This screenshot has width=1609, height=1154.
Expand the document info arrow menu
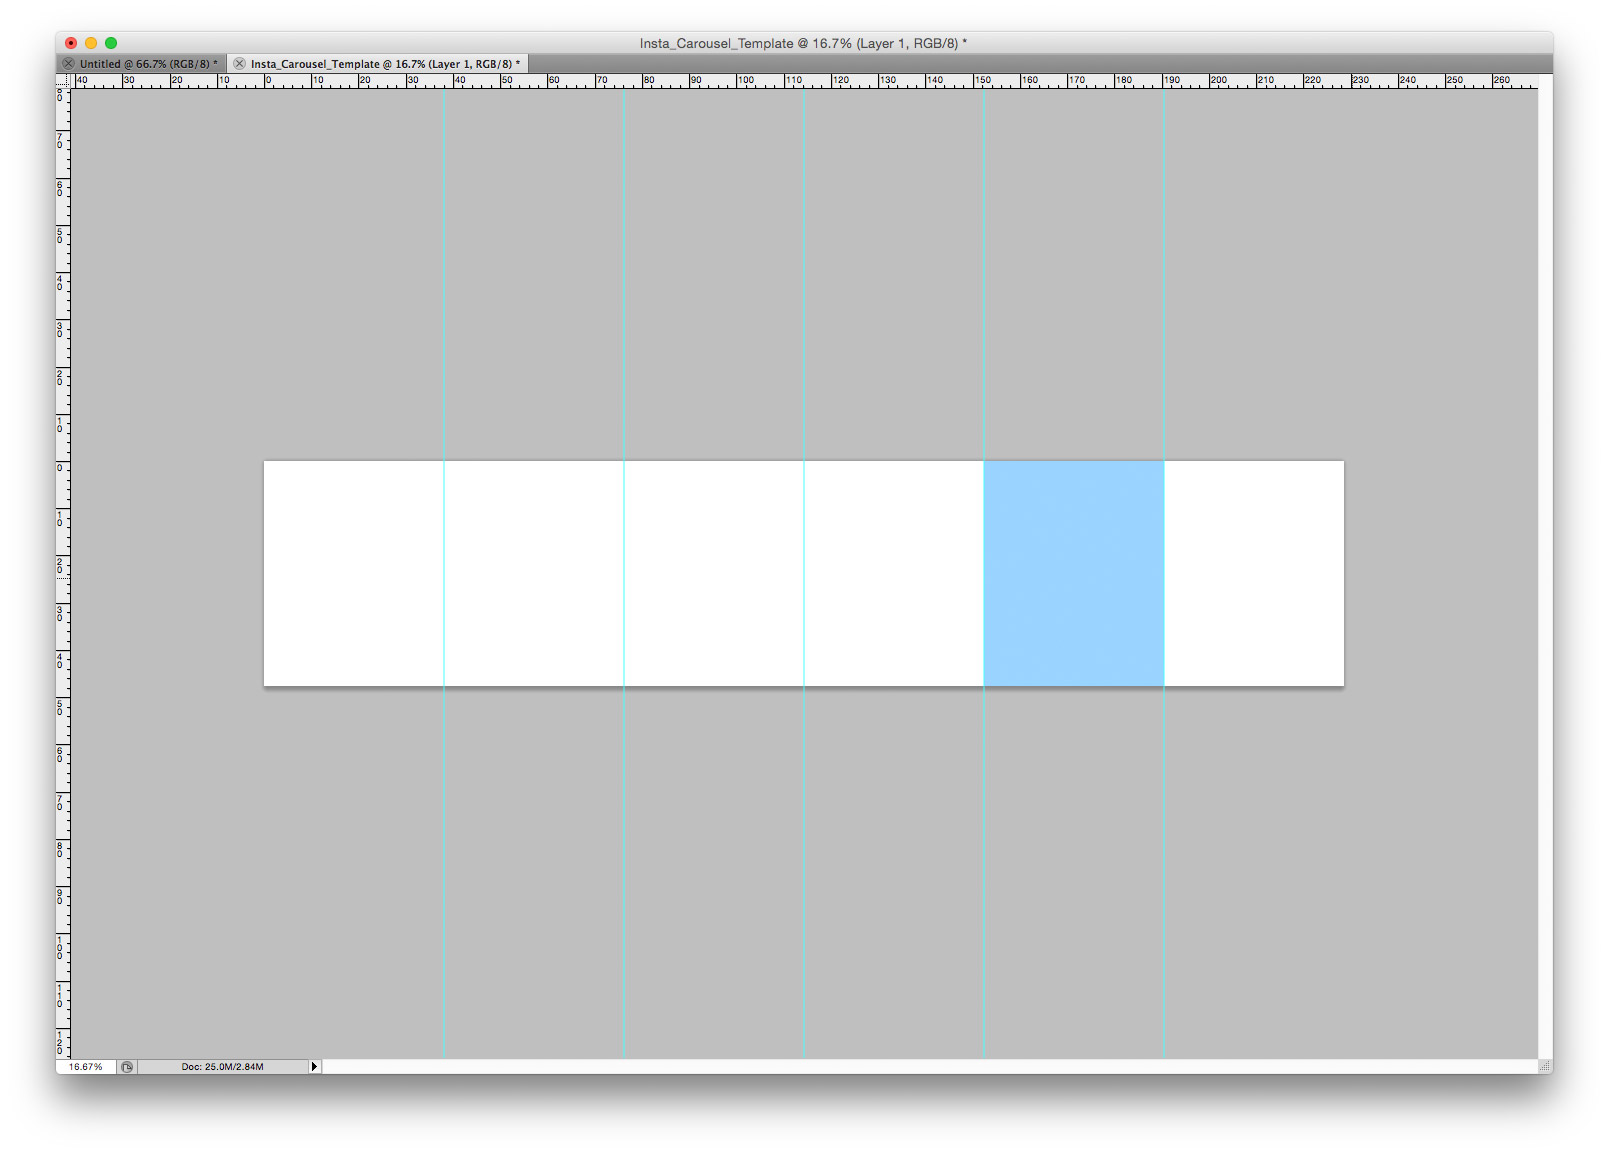coord(314,1067)
